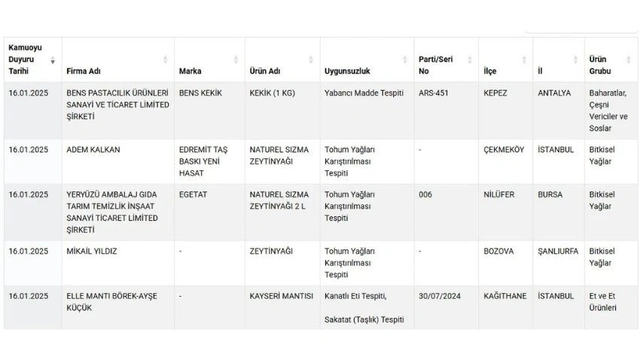Sort İlçe column with arrow icon
The height and width of the screenshot is (360, 640).
point(524,60)
